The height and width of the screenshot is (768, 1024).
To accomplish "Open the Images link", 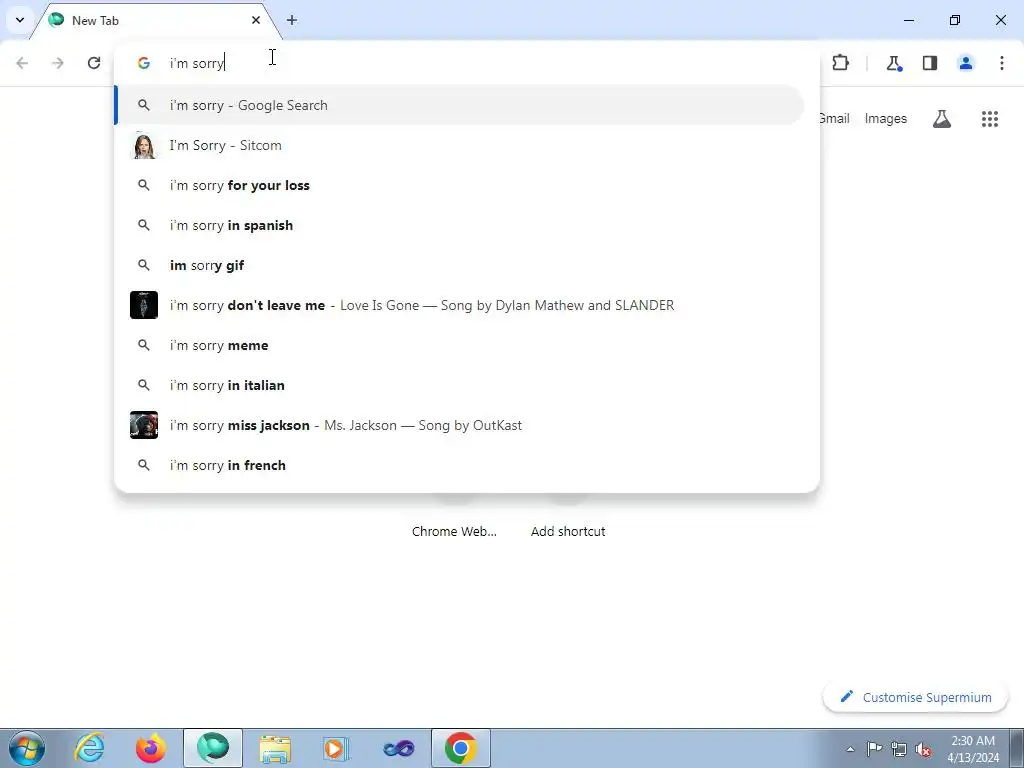I will tap(886, 119).
